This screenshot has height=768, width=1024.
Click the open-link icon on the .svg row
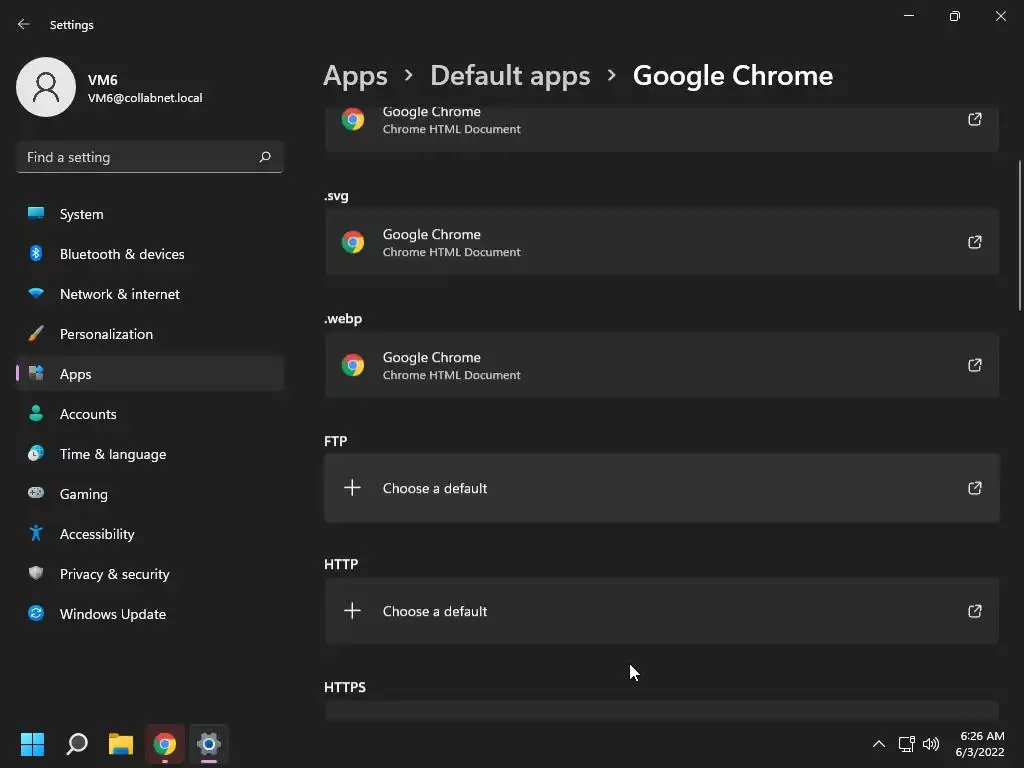click(x=974, y=242)
